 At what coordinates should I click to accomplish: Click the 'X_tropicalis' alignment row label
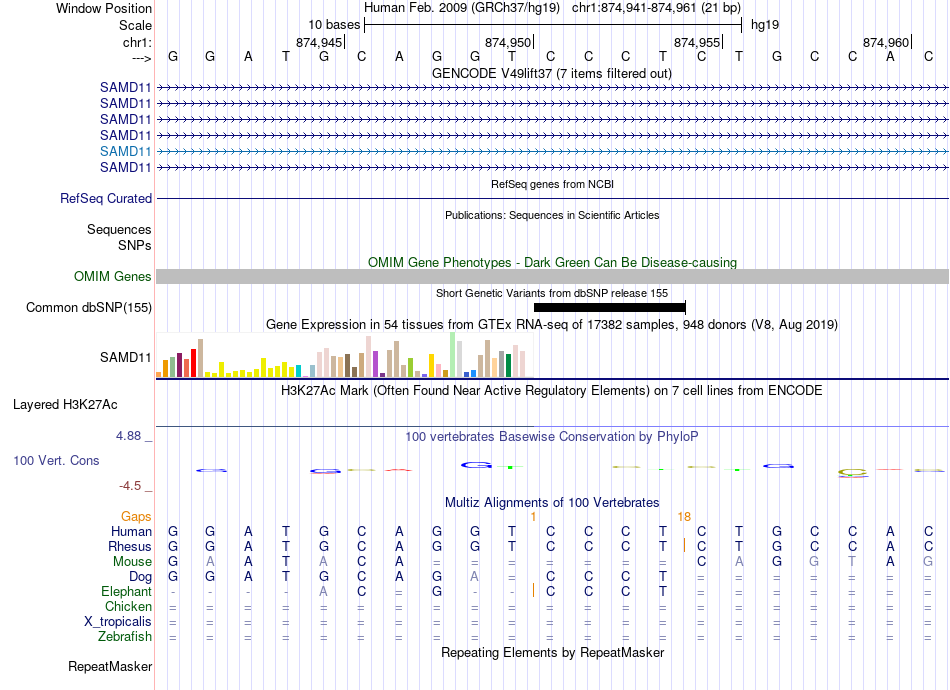pos(118,622)
